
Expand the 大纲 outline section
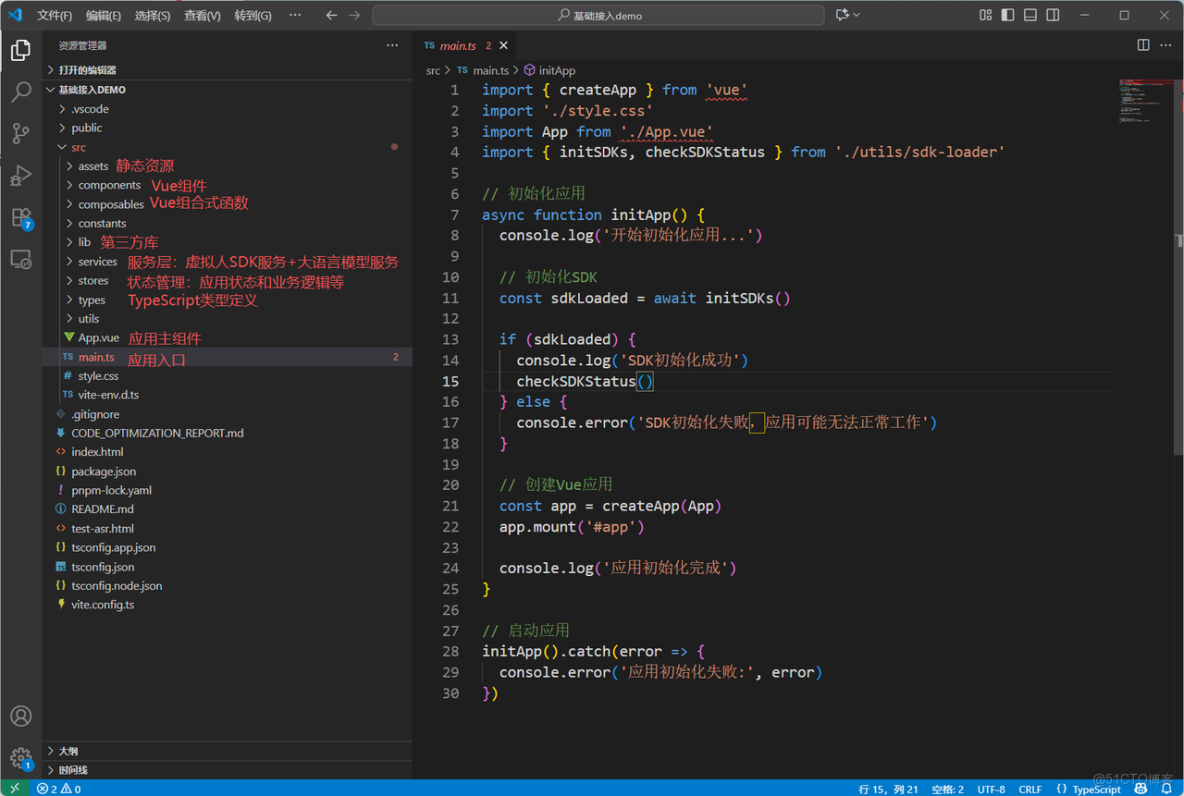click(68, 750)
